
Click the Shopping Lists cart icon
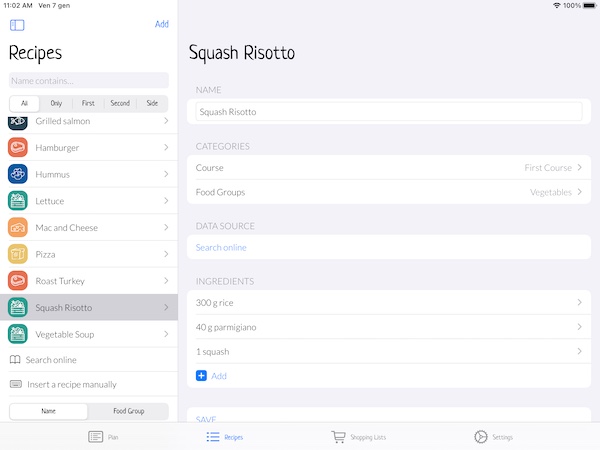point(338,437)
